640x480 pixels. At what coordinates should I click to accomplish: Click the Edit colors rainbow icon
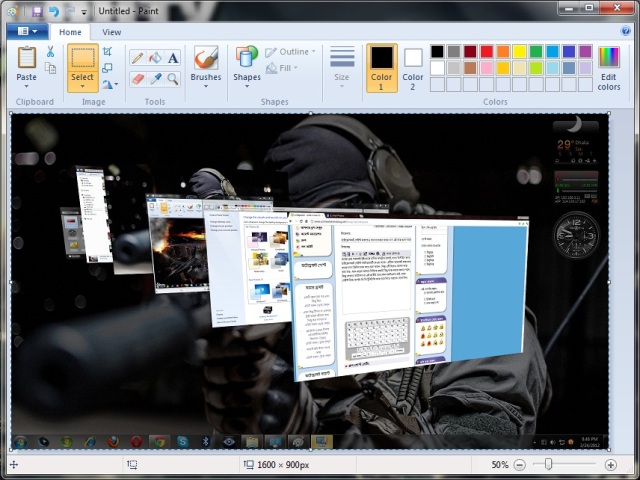pyautogui.click(x=609, y=57)
